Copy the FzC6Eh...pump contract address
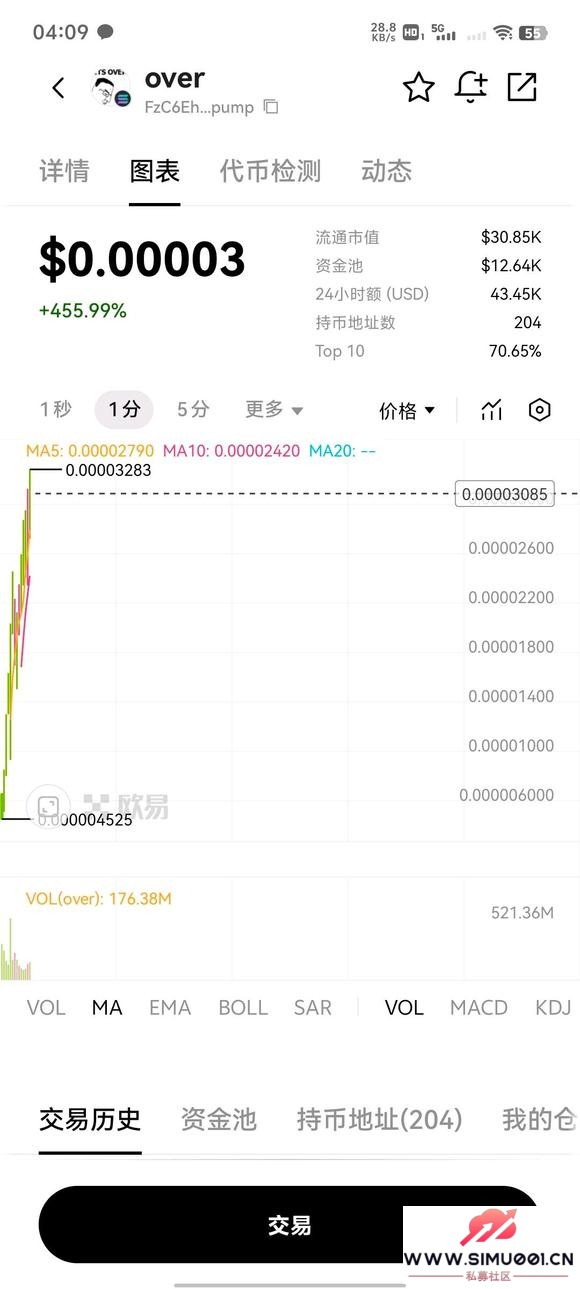Image resolution: width=580 pixels, height=1289 pixels. (x=271, y=107)
